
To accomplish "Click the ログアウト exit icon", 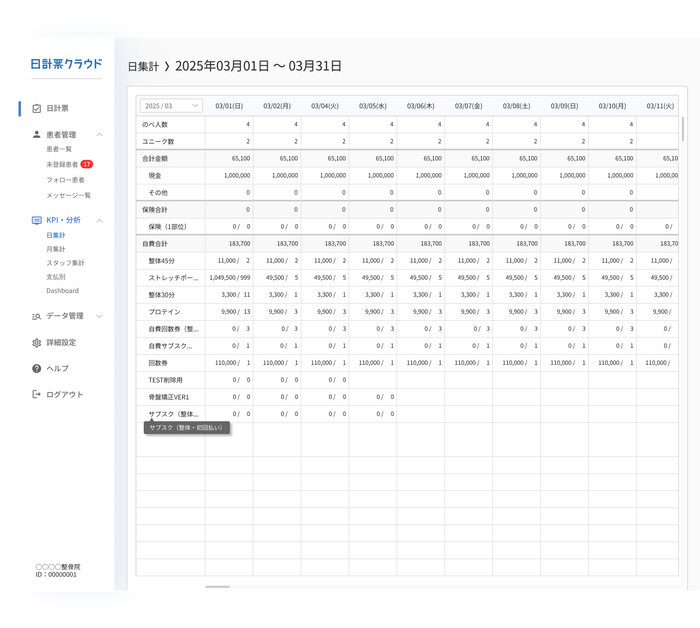I will click(x=37, y=394).
